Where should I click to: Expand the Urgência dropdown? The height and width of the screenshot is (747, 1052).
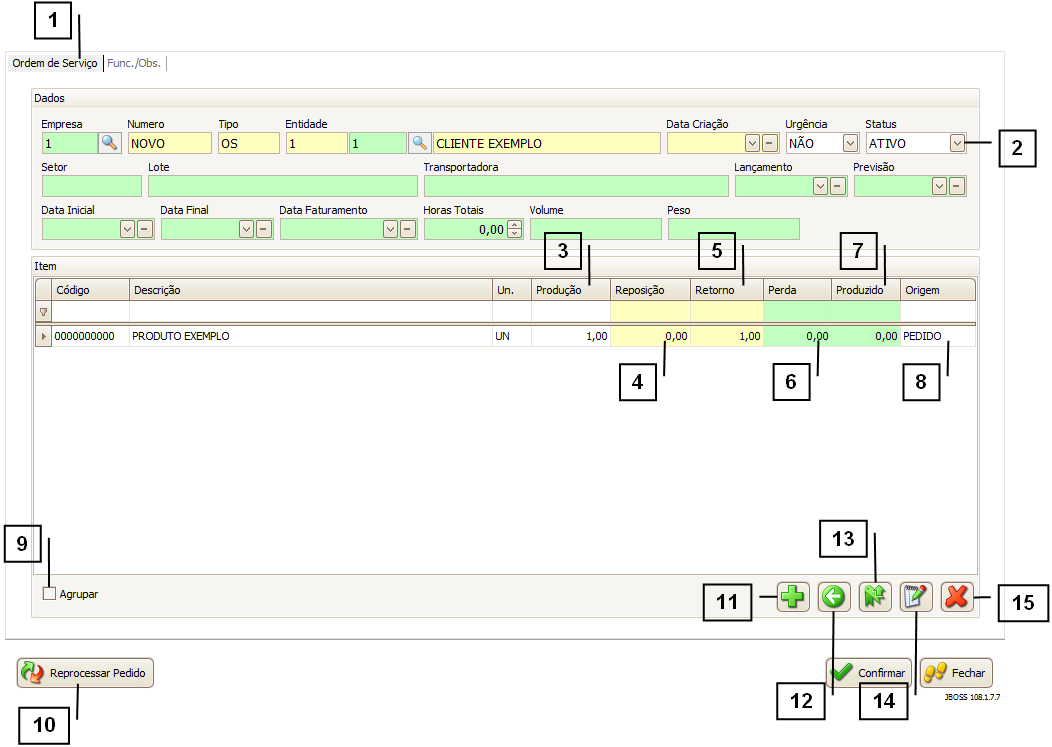[x=850, y=143]
